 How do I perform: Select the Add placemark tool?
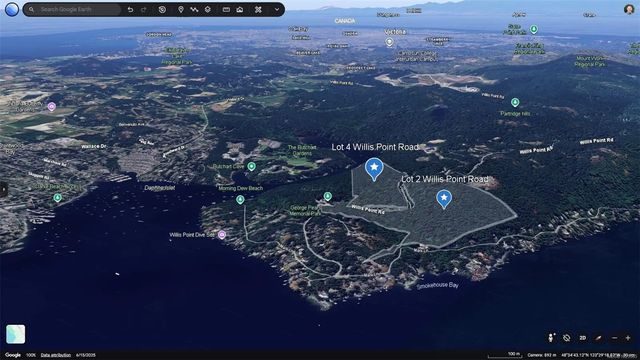tap(181, 9)
